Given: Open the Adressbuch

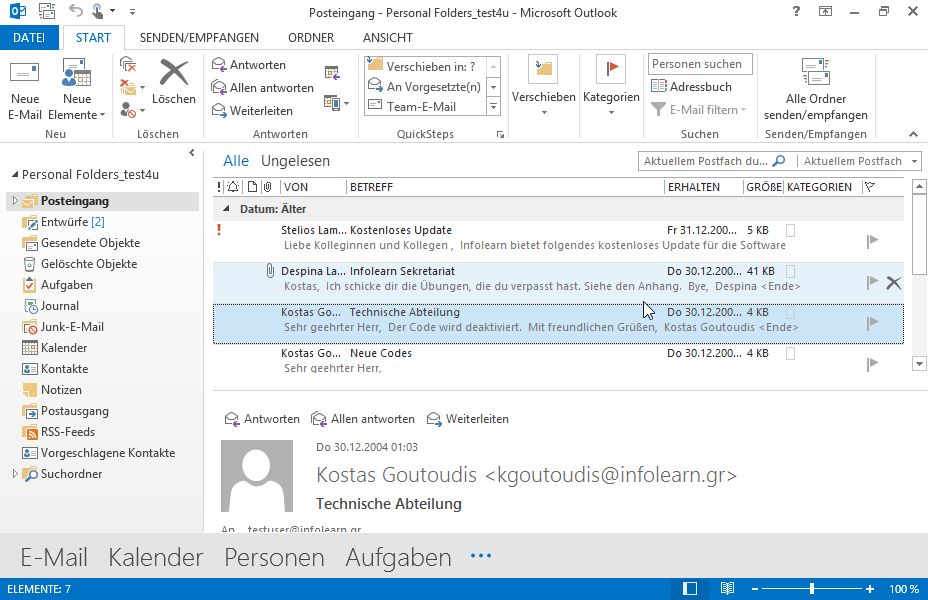Looking at the screenshot, I should tap(691, 86).
